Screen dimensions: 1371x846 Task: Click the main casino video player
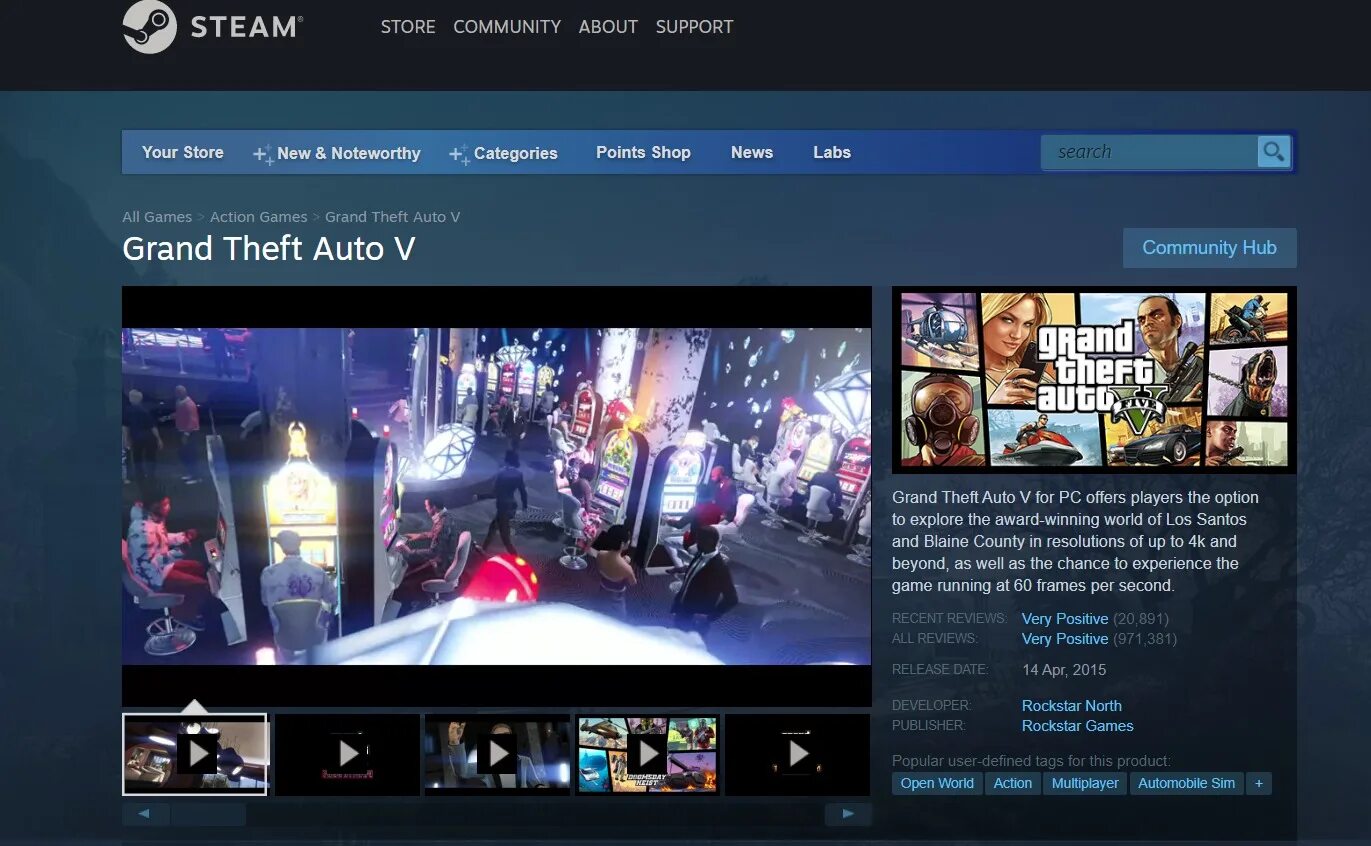tap(497, 497)
